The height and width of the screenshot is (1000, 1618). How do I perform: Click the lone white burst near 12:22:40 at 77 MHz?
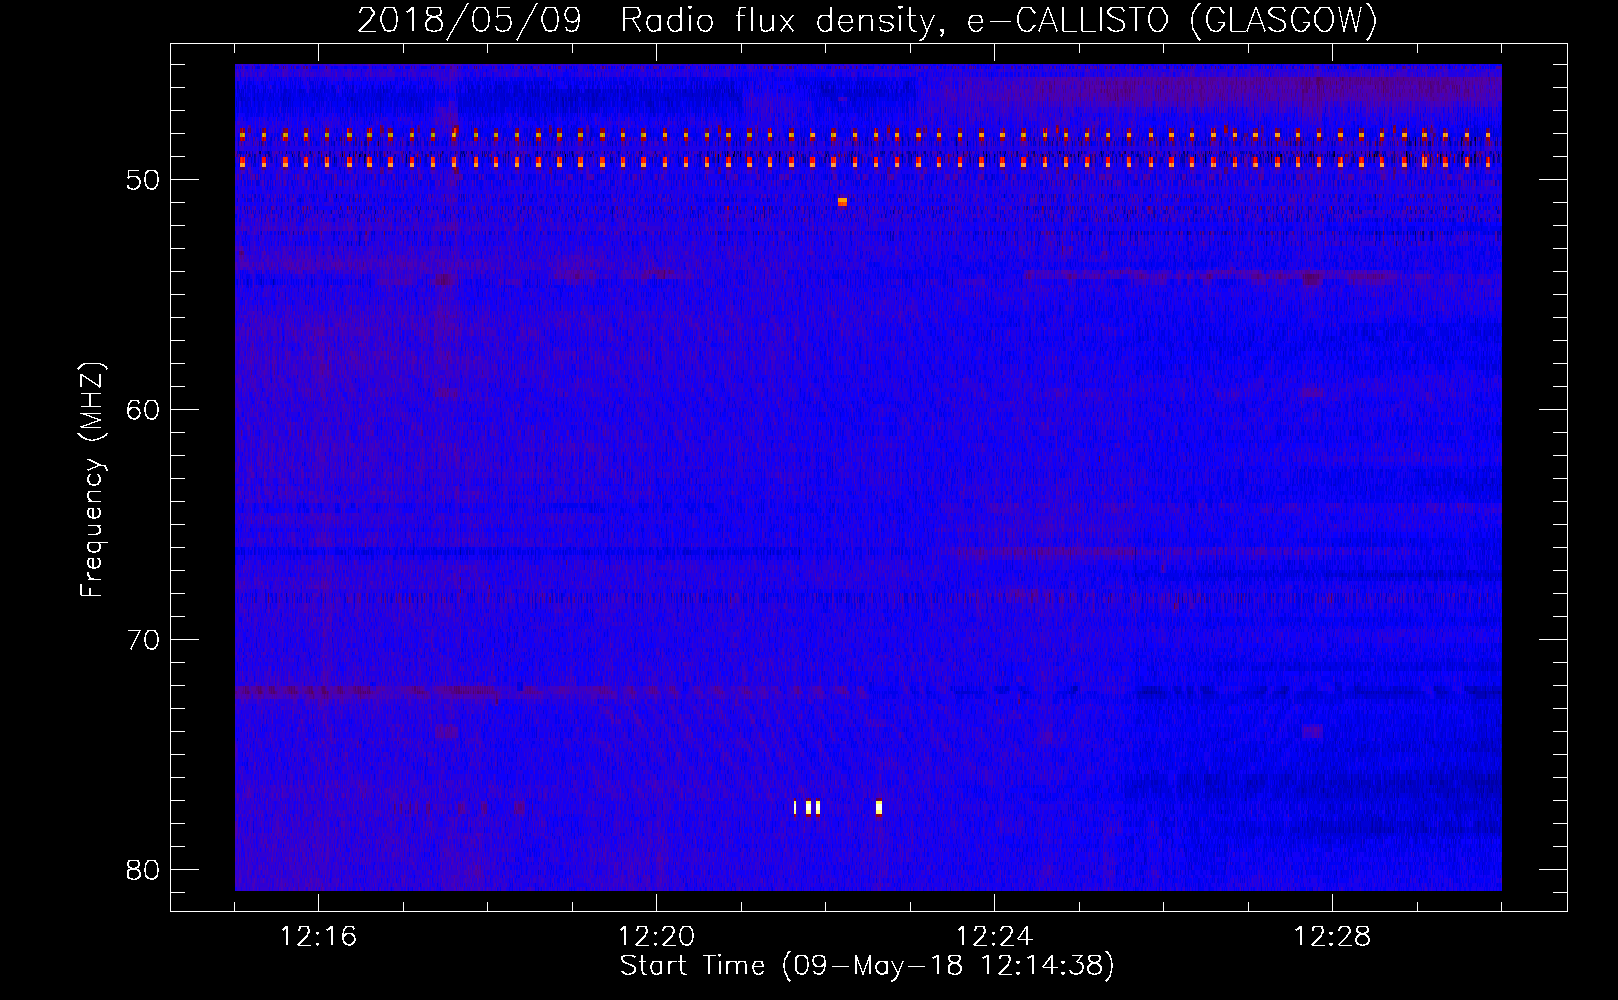[879, 808]
